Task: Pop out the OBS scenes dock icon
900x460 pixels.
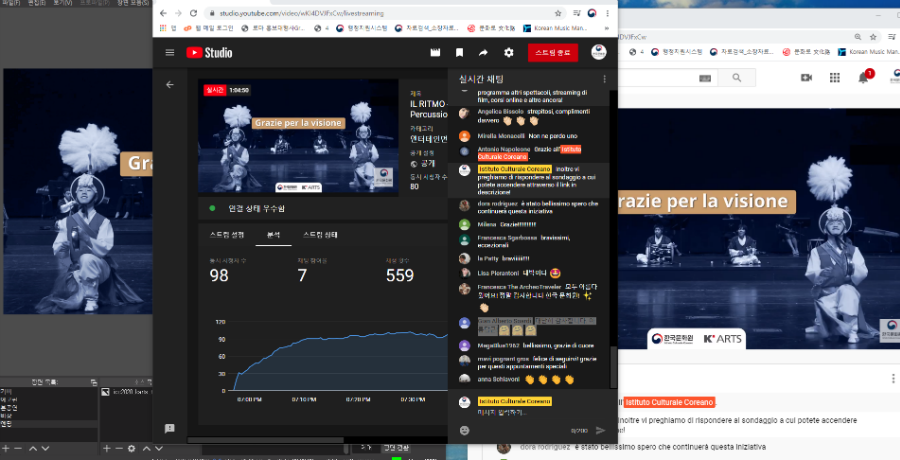Action: click(94, 382)
